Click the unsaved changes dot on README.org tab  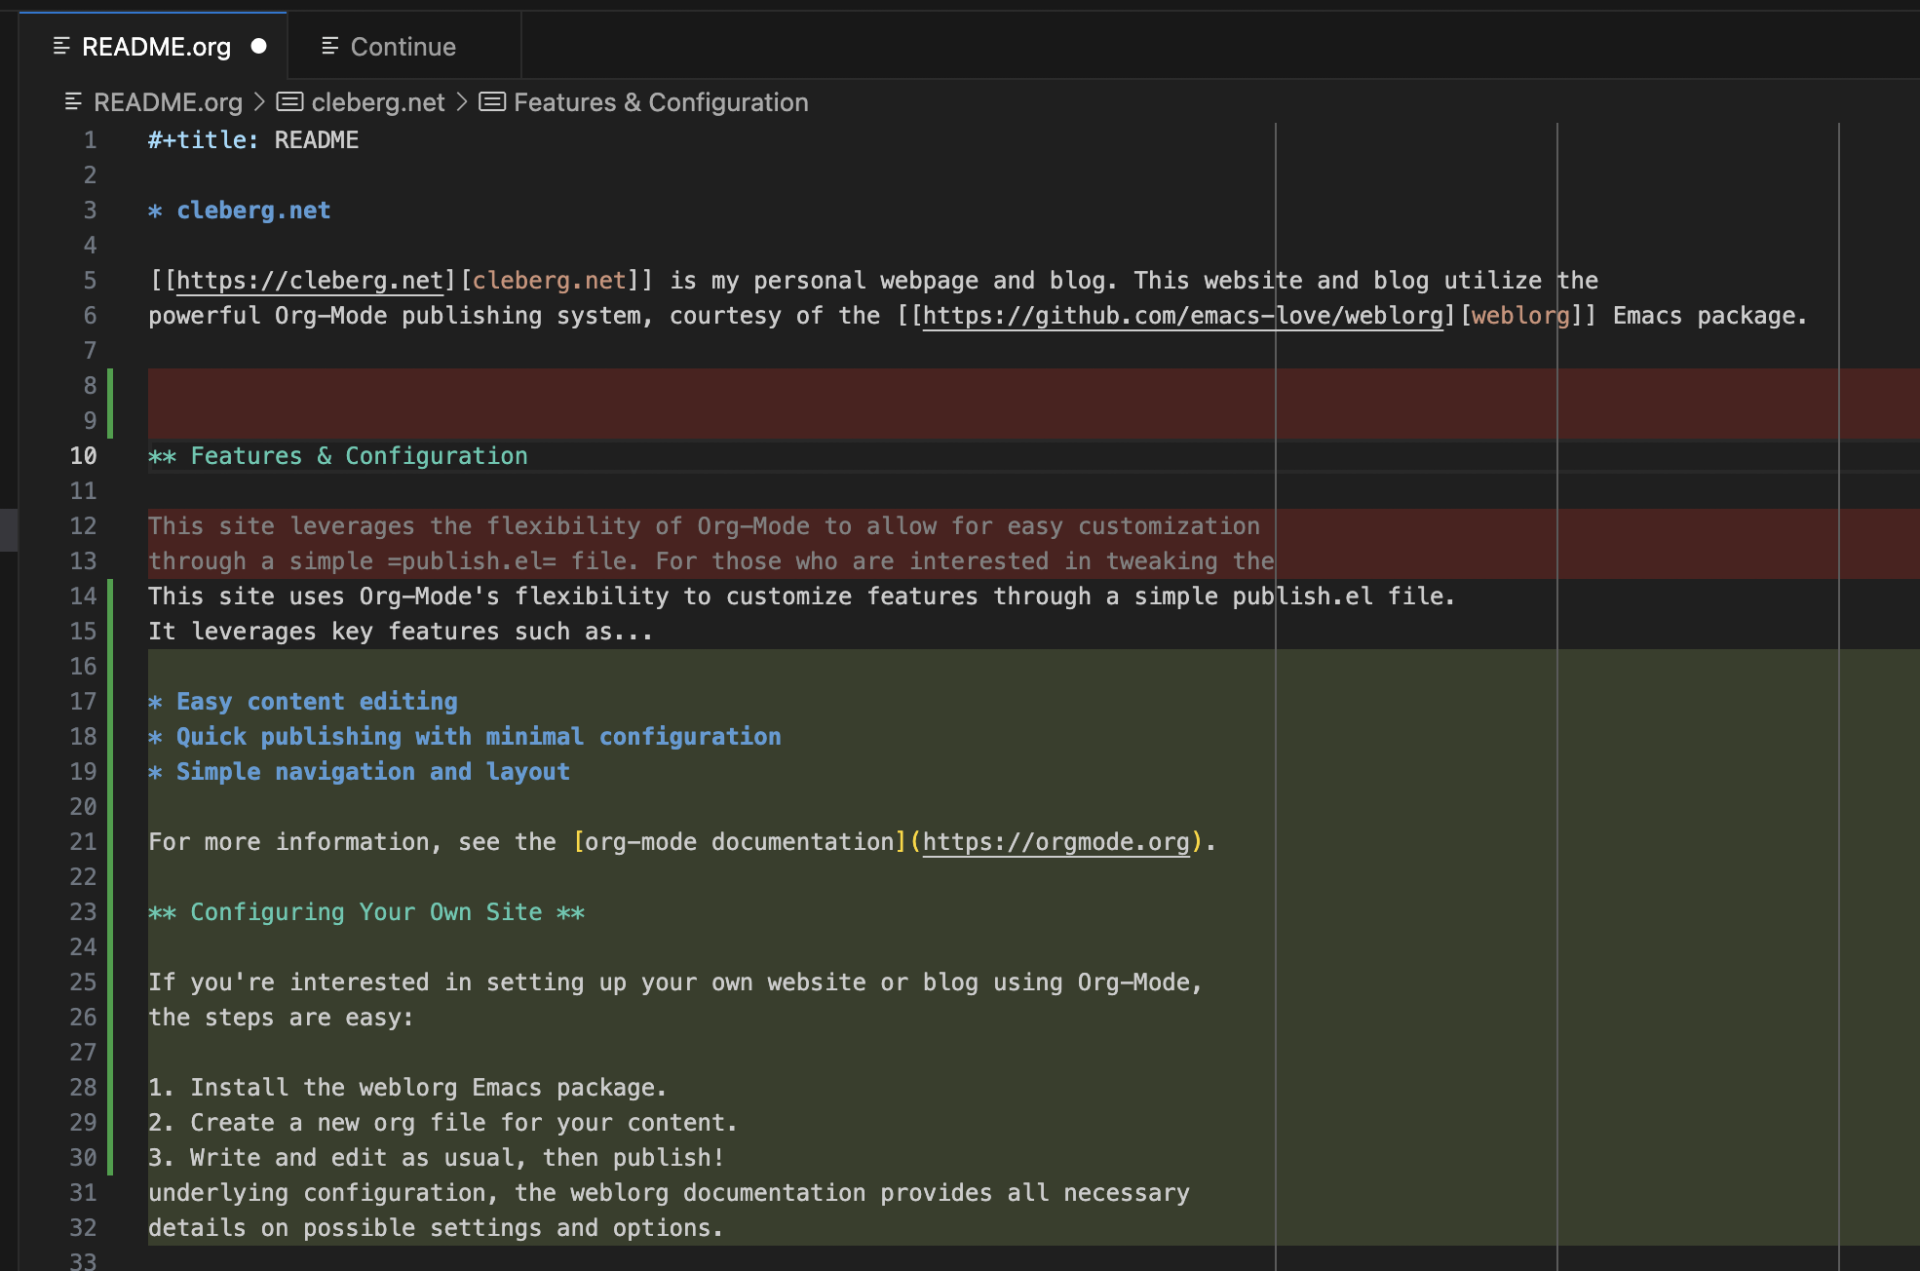pyautogui.click(x=259, y=46)
